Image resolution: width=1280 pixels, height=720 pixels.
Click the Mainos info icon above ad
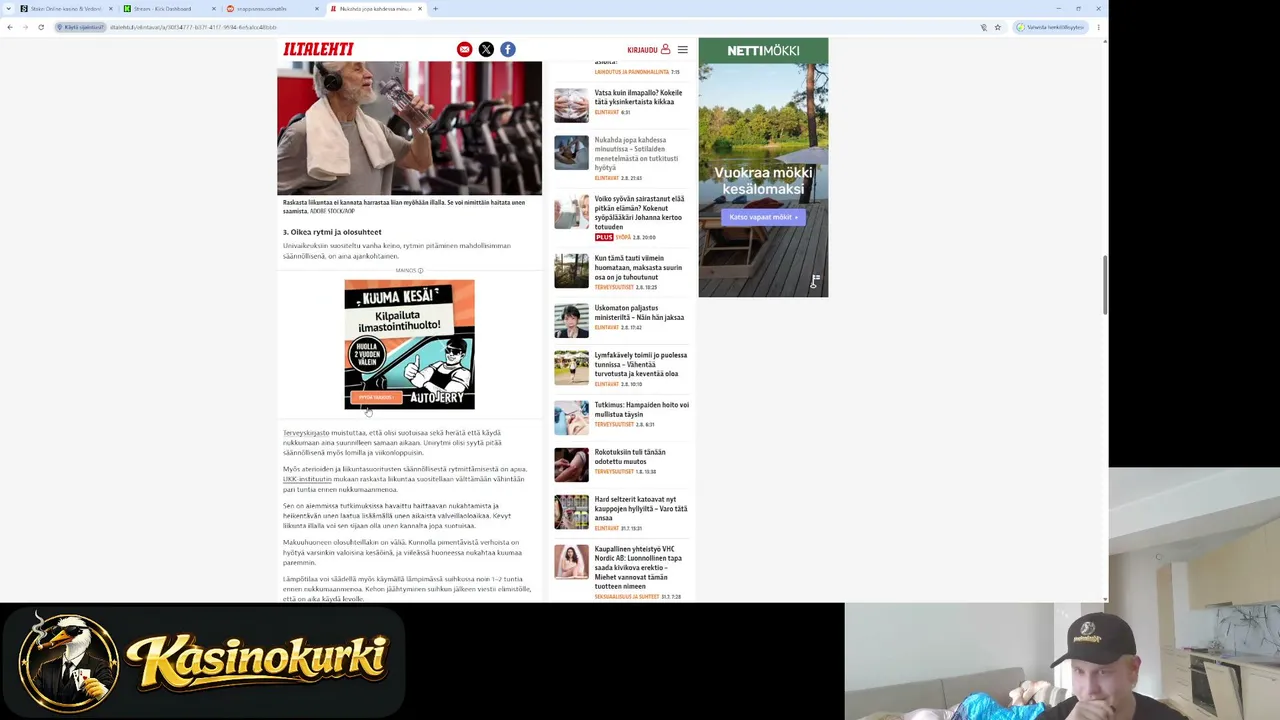pos(420,271)
